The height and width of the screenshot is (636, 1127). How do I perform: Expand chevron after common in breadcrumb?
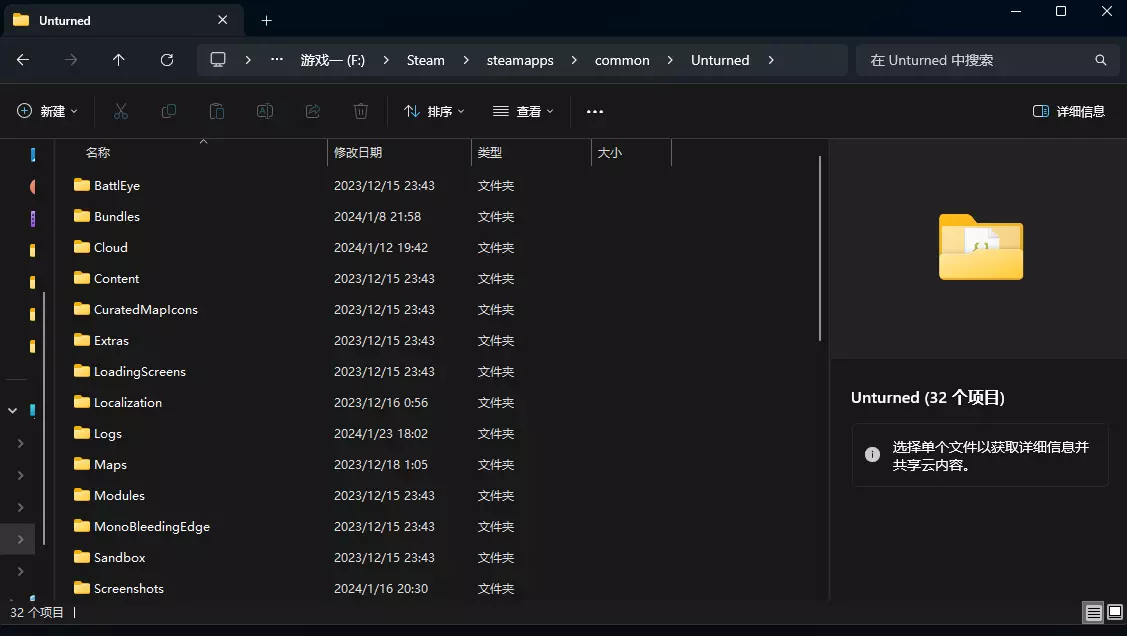point(670,60)
